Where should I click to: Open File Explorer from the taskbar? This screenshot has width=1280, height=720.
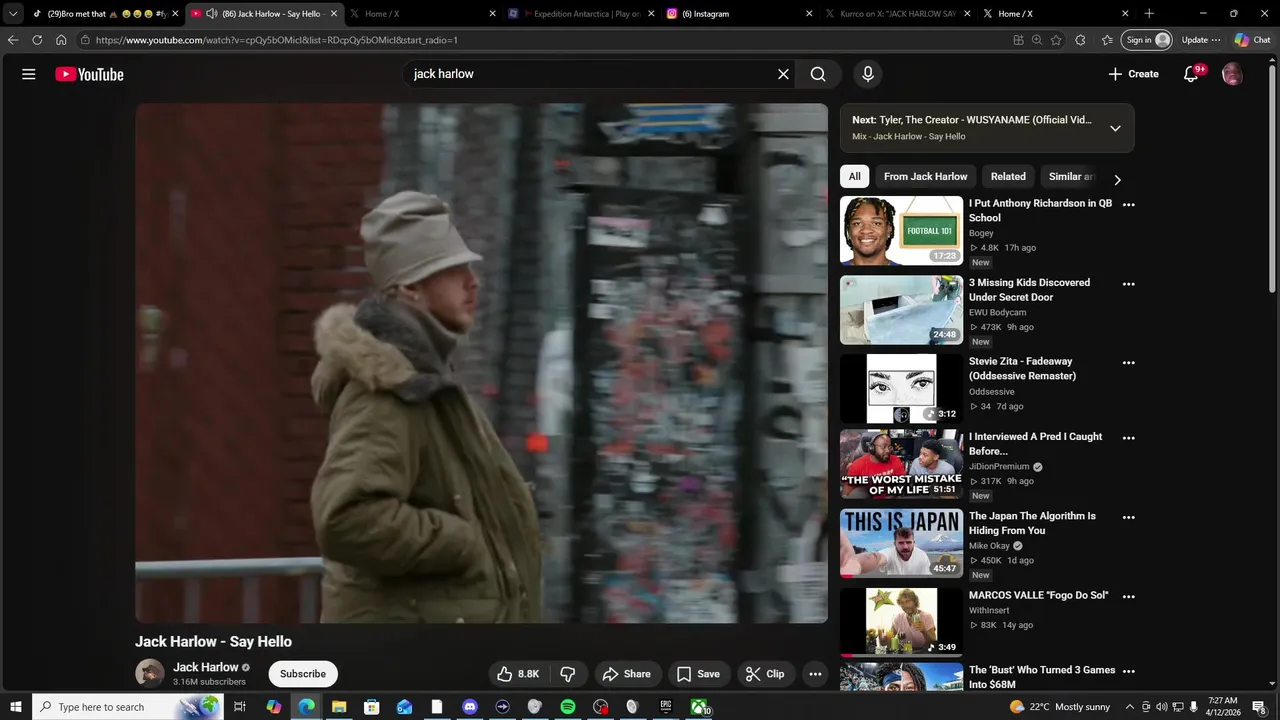(339, 707)
